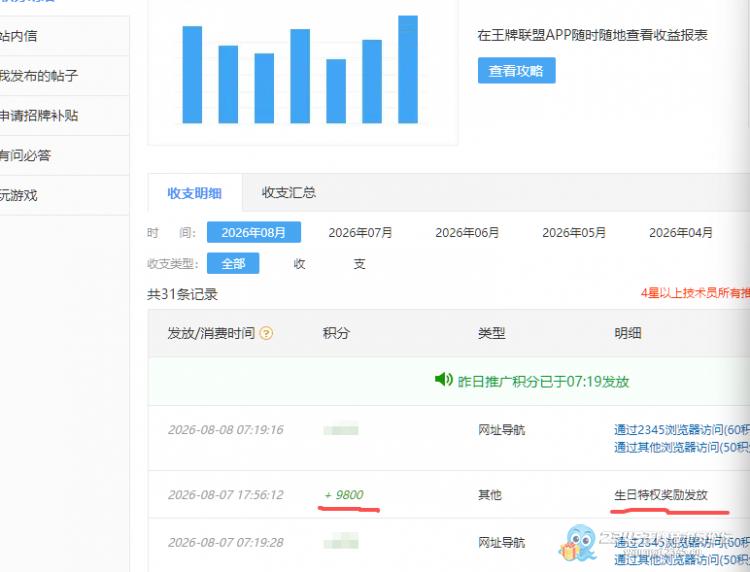This screenshot has width=750, height=572.
Task: Click the green speaker announcement icon
Action: 443,380
